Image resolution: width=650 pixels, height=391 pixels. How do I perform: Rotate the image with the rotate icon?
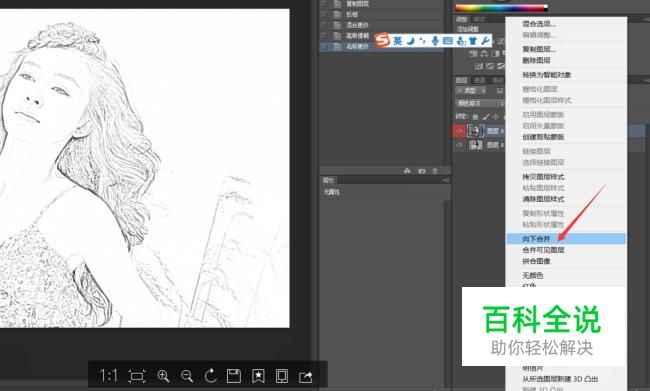tap(211, 376)
